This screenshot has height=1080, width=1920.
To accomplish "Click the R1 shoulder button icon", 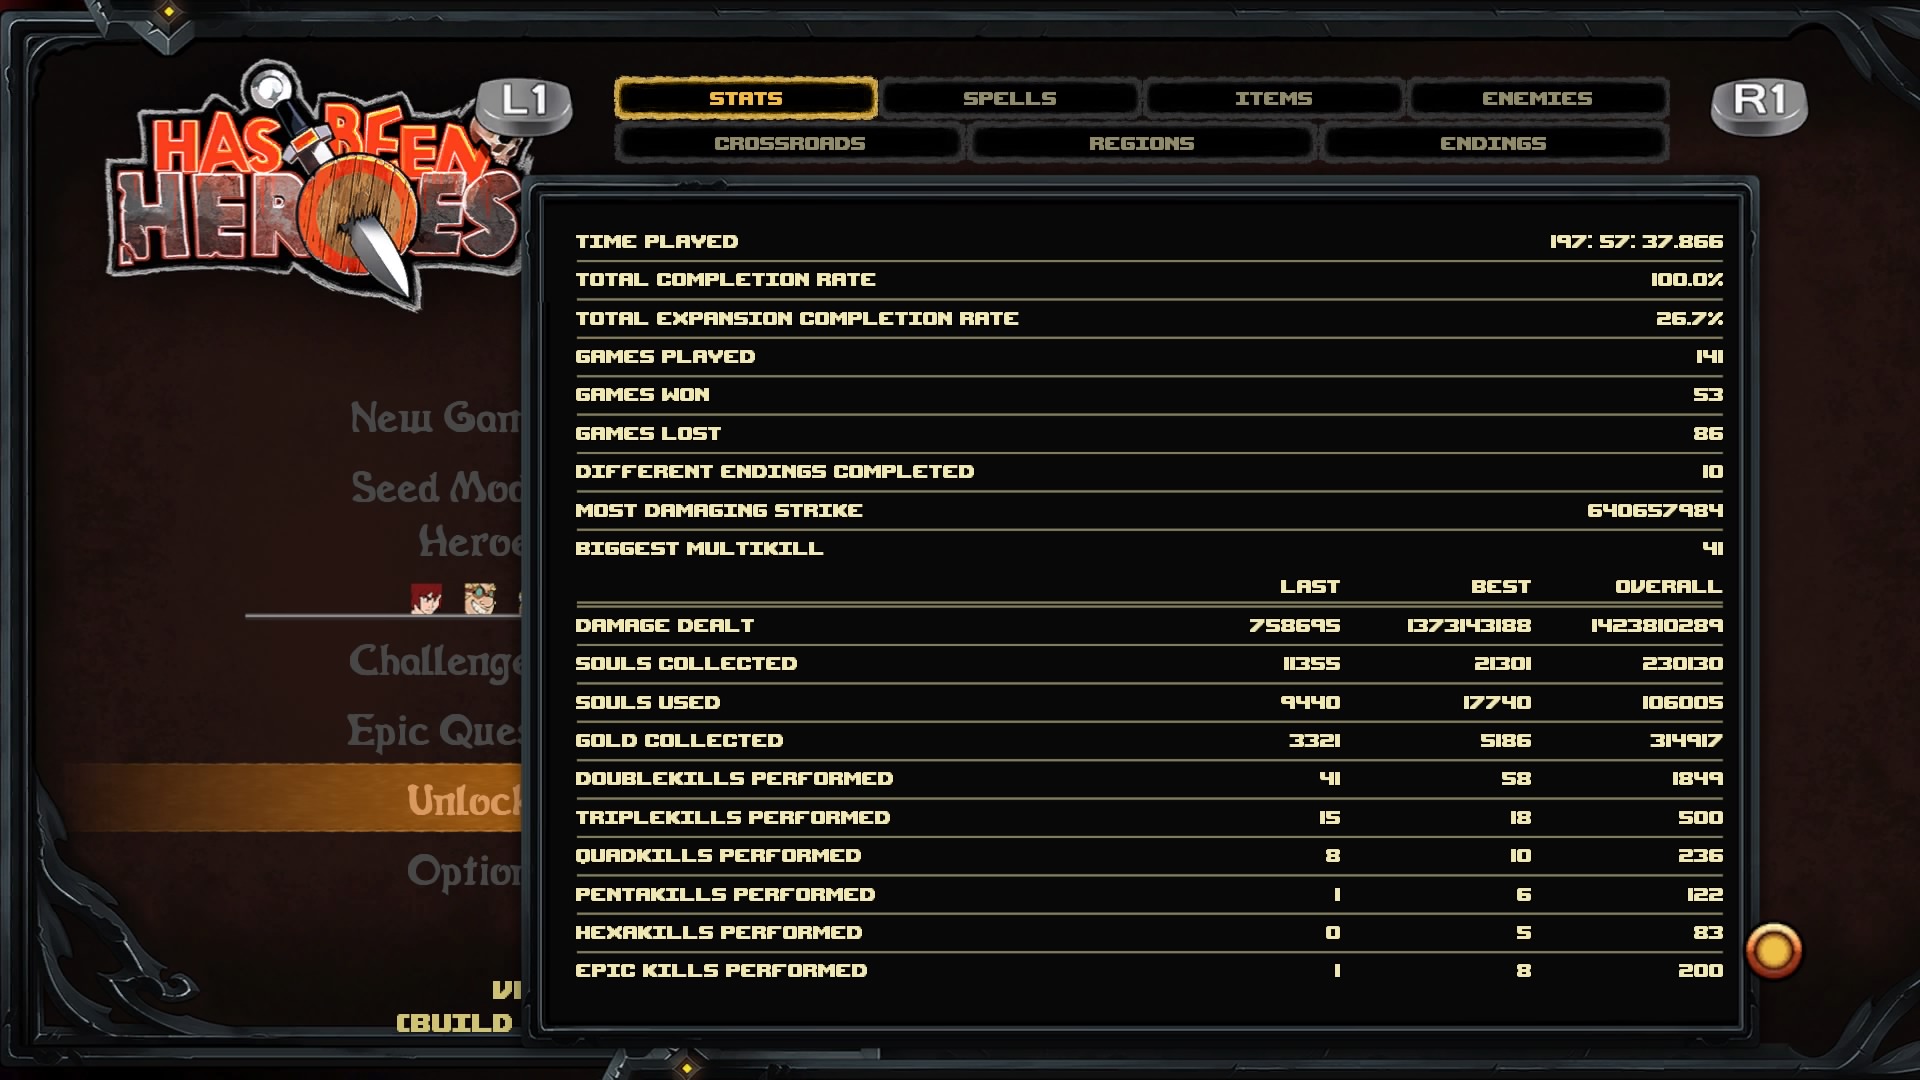I will click(1759, 105).
